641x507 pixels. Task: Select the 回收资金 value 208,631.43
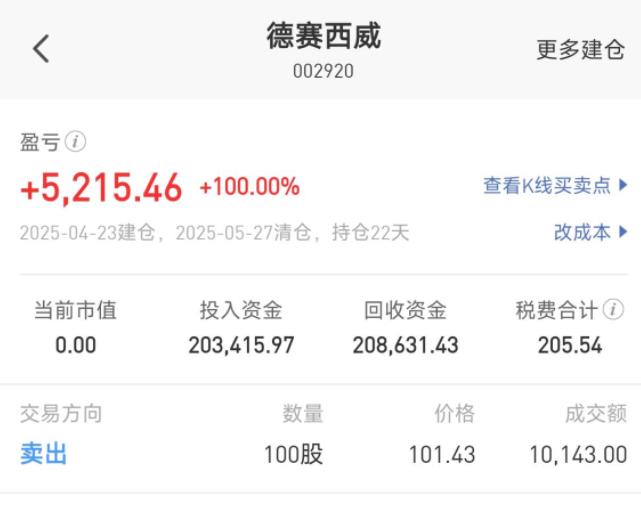tap(406, 345)
